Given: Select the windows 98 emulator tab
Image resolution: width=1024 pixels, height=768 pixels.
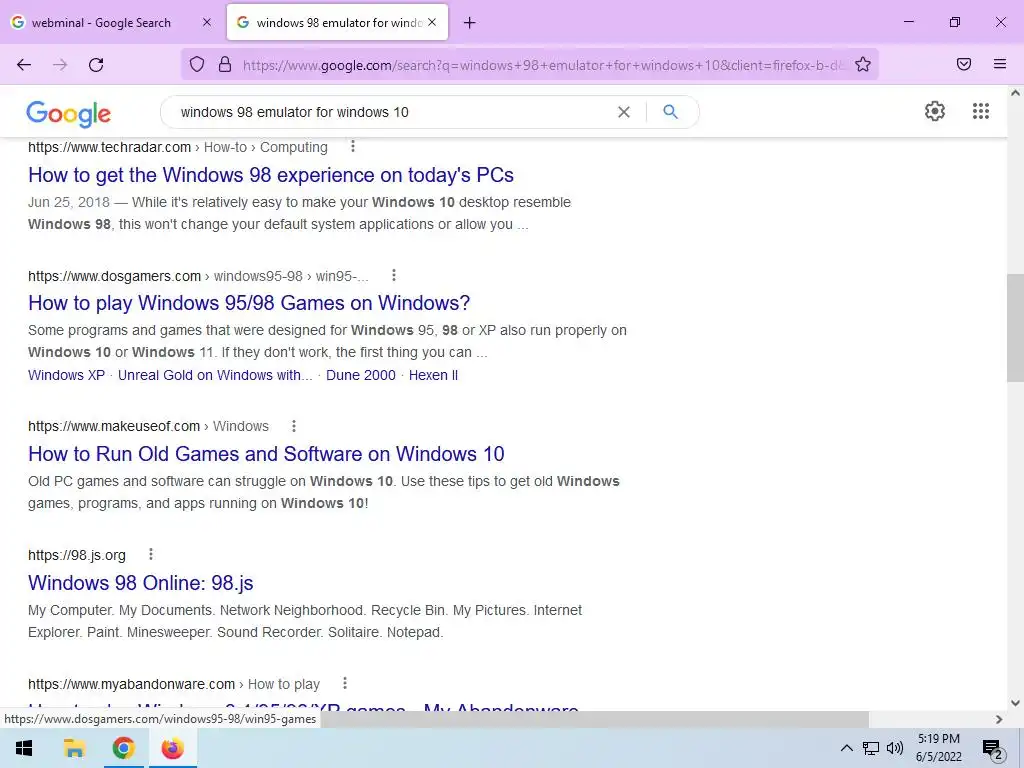Looking at the screenshot, I should 338,22.
